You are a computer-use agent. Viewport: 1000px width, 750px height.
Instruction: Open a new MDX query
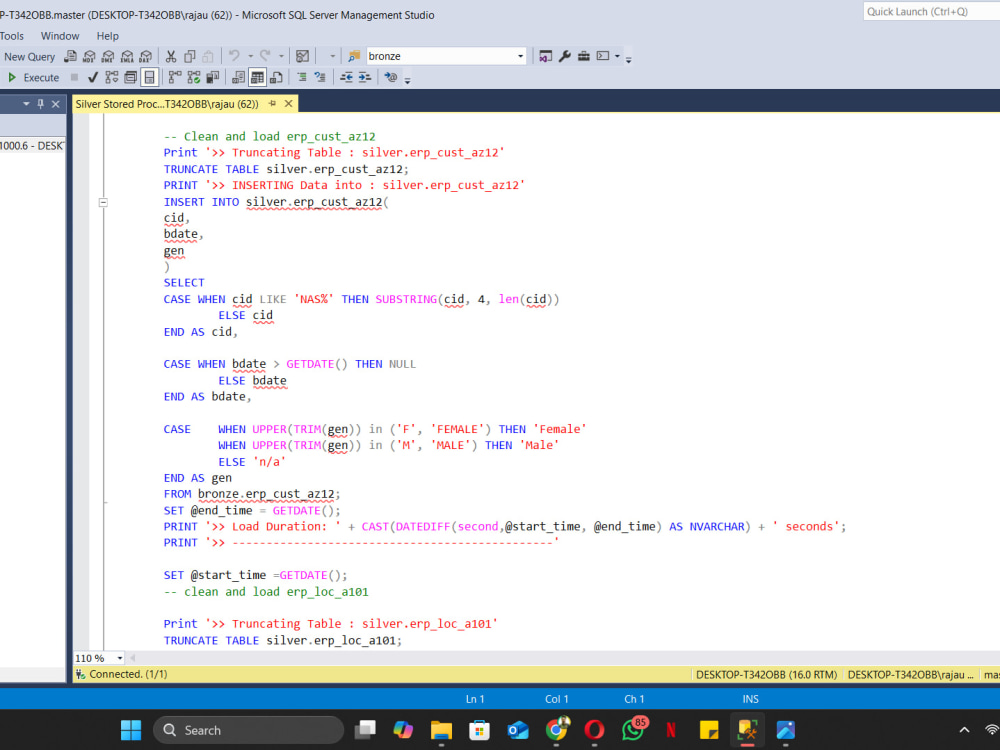(89, 57)
